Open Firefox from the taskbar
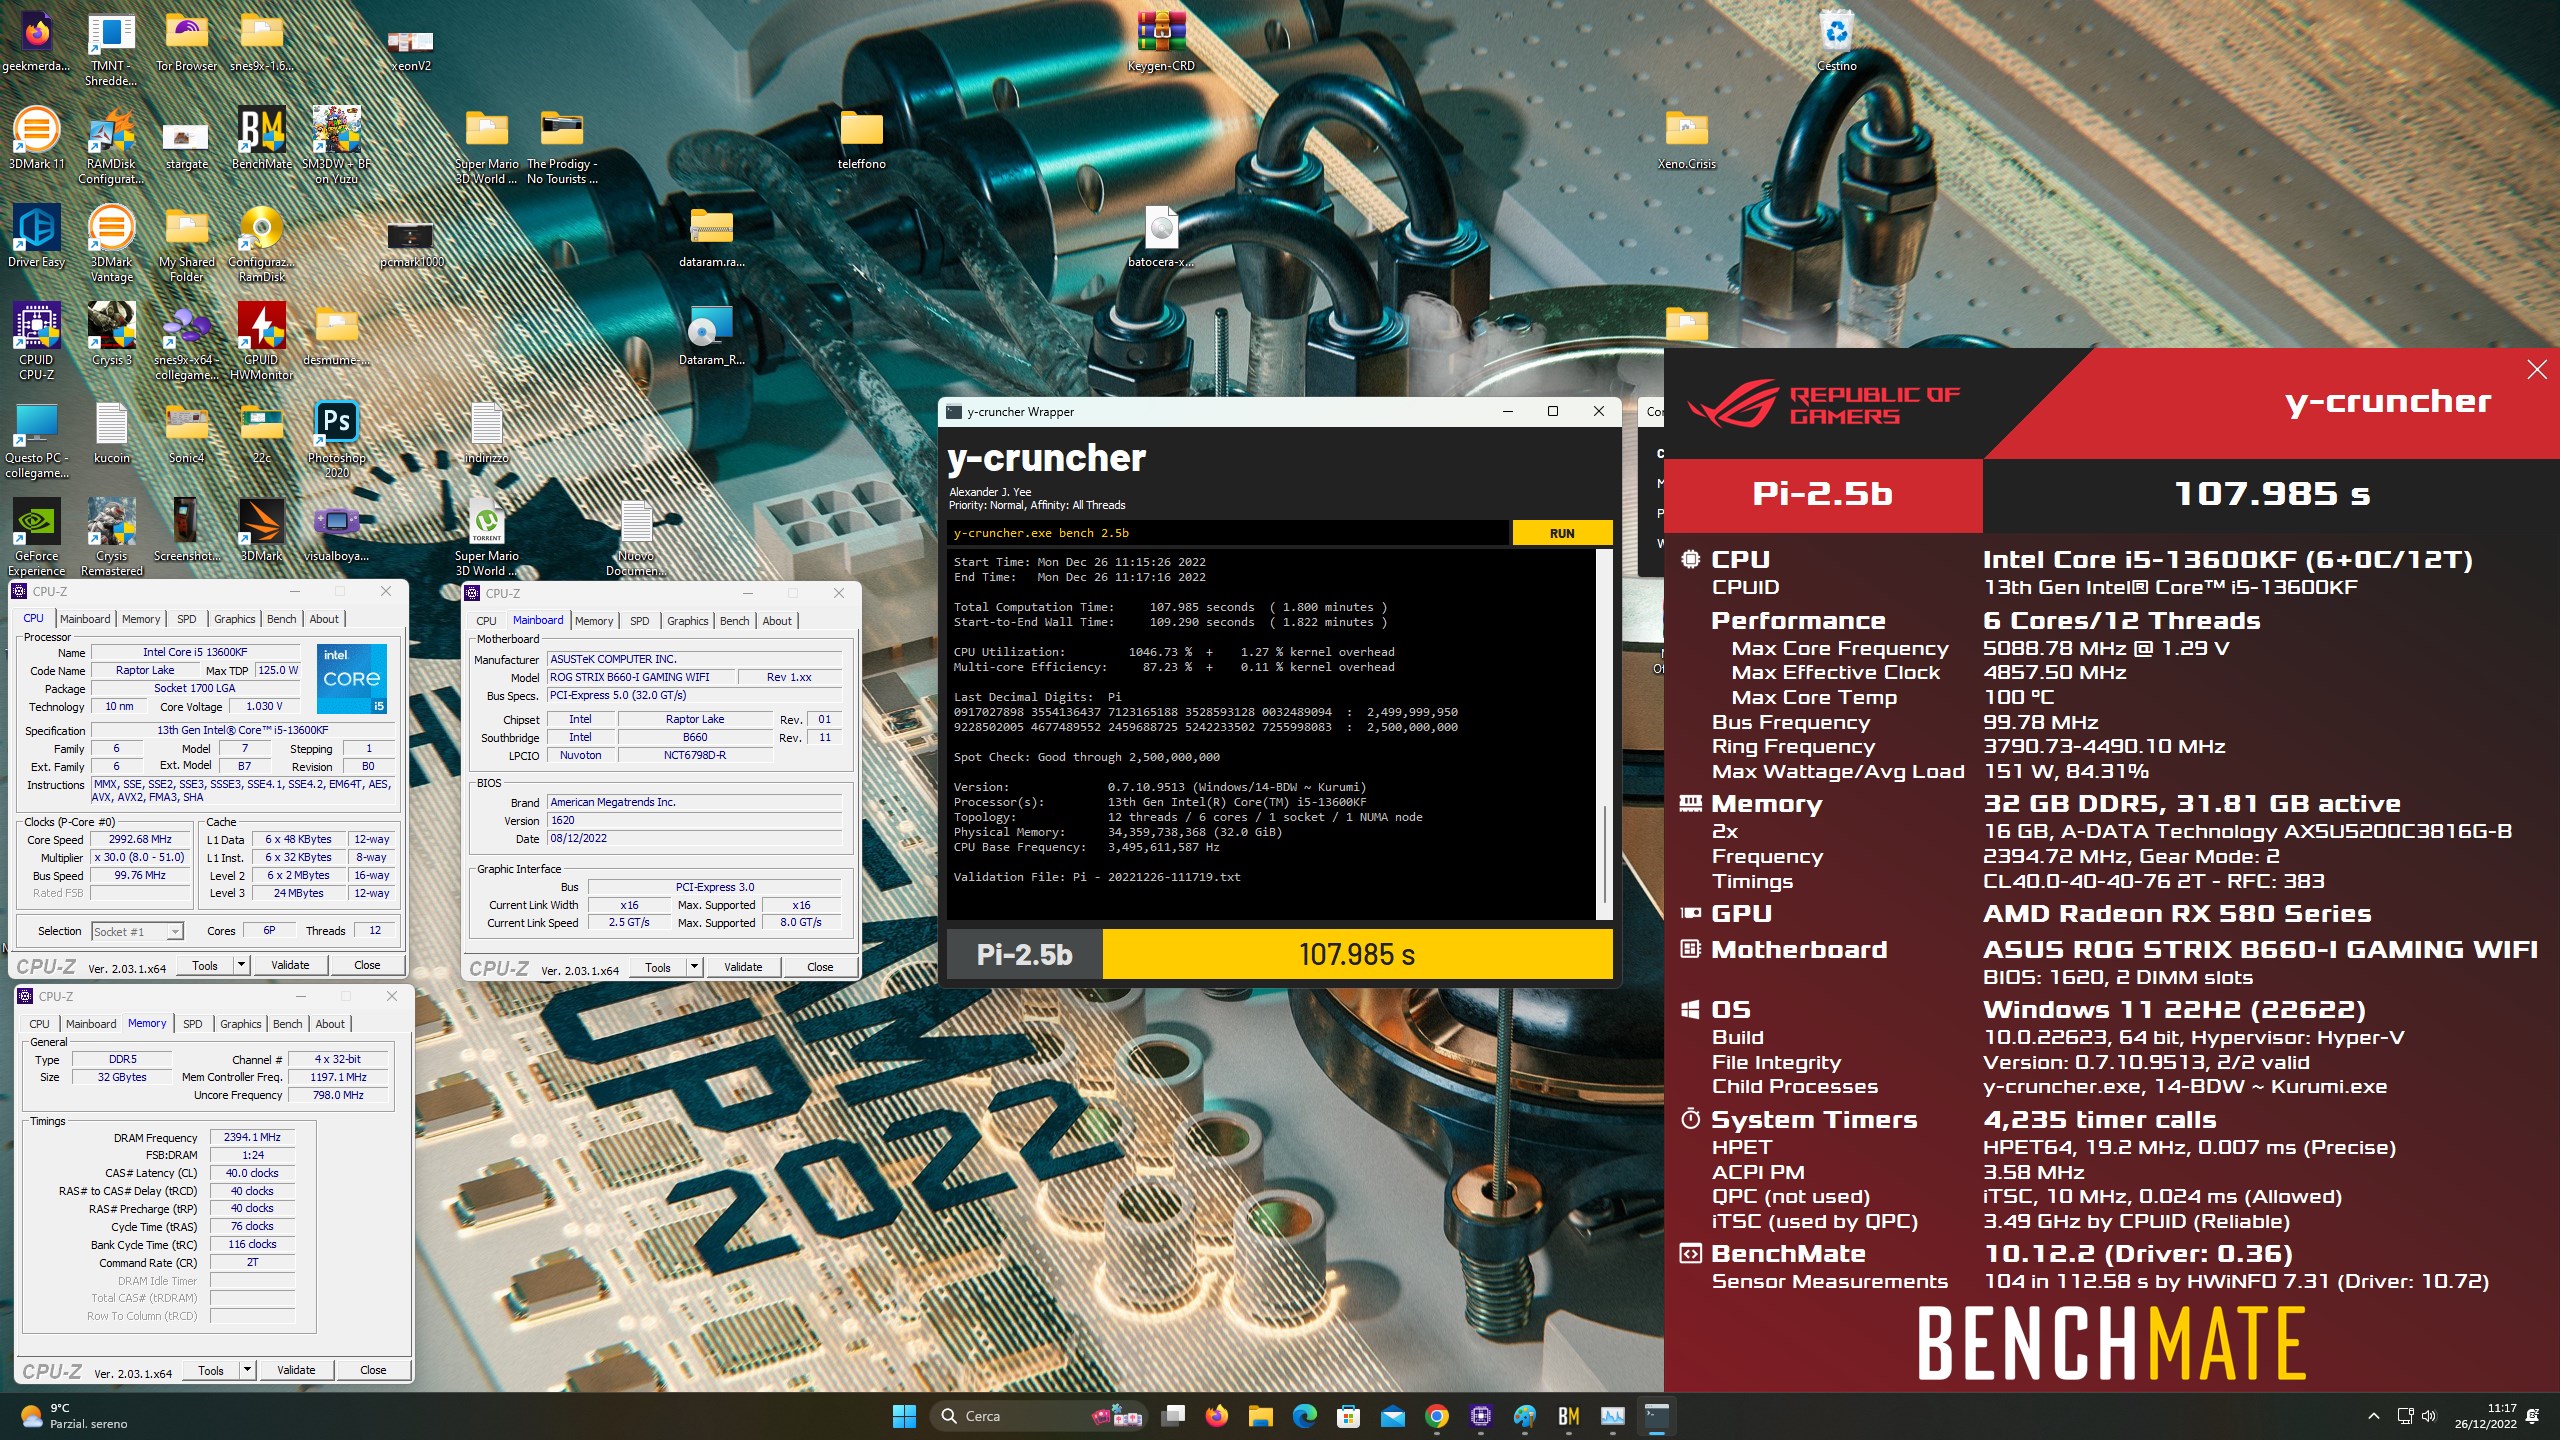Viewport: 2560px width, 1440px height. (1216, 1416)
